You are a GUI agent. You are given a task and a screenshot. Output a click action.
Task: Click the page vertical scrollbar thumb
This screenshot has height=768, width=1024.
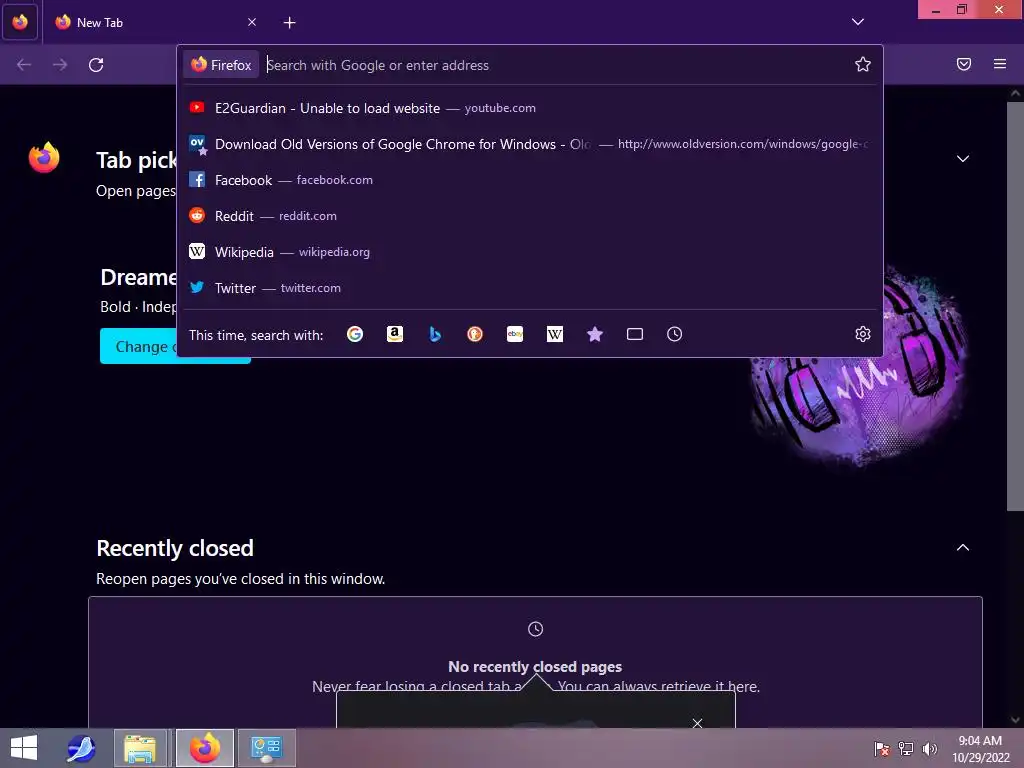pyautogui.click(x=1015, y=306)
